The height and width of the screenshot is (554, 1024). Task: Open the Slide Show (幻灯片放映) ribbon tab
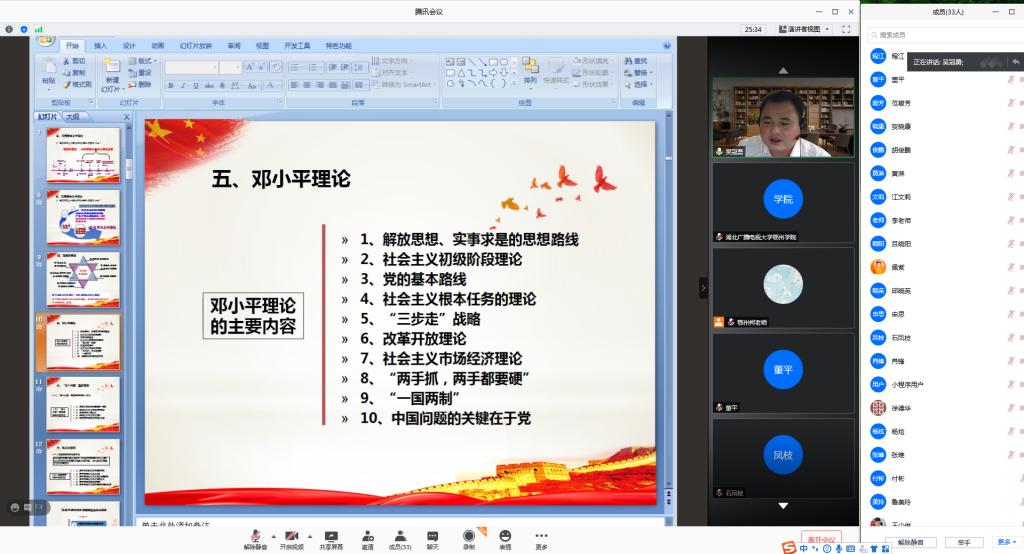coord(195,45)
